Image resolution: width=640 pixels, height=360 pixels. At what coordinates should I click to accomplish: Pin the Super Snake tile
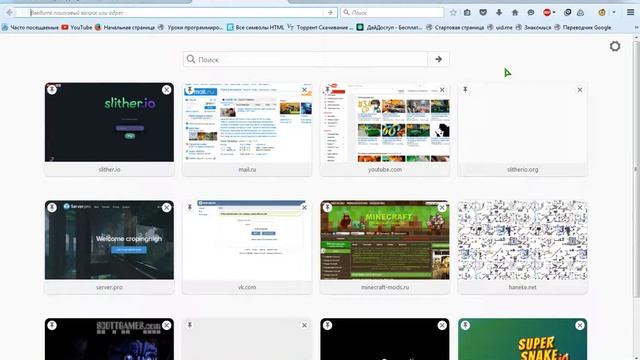[x=465, y=325]
